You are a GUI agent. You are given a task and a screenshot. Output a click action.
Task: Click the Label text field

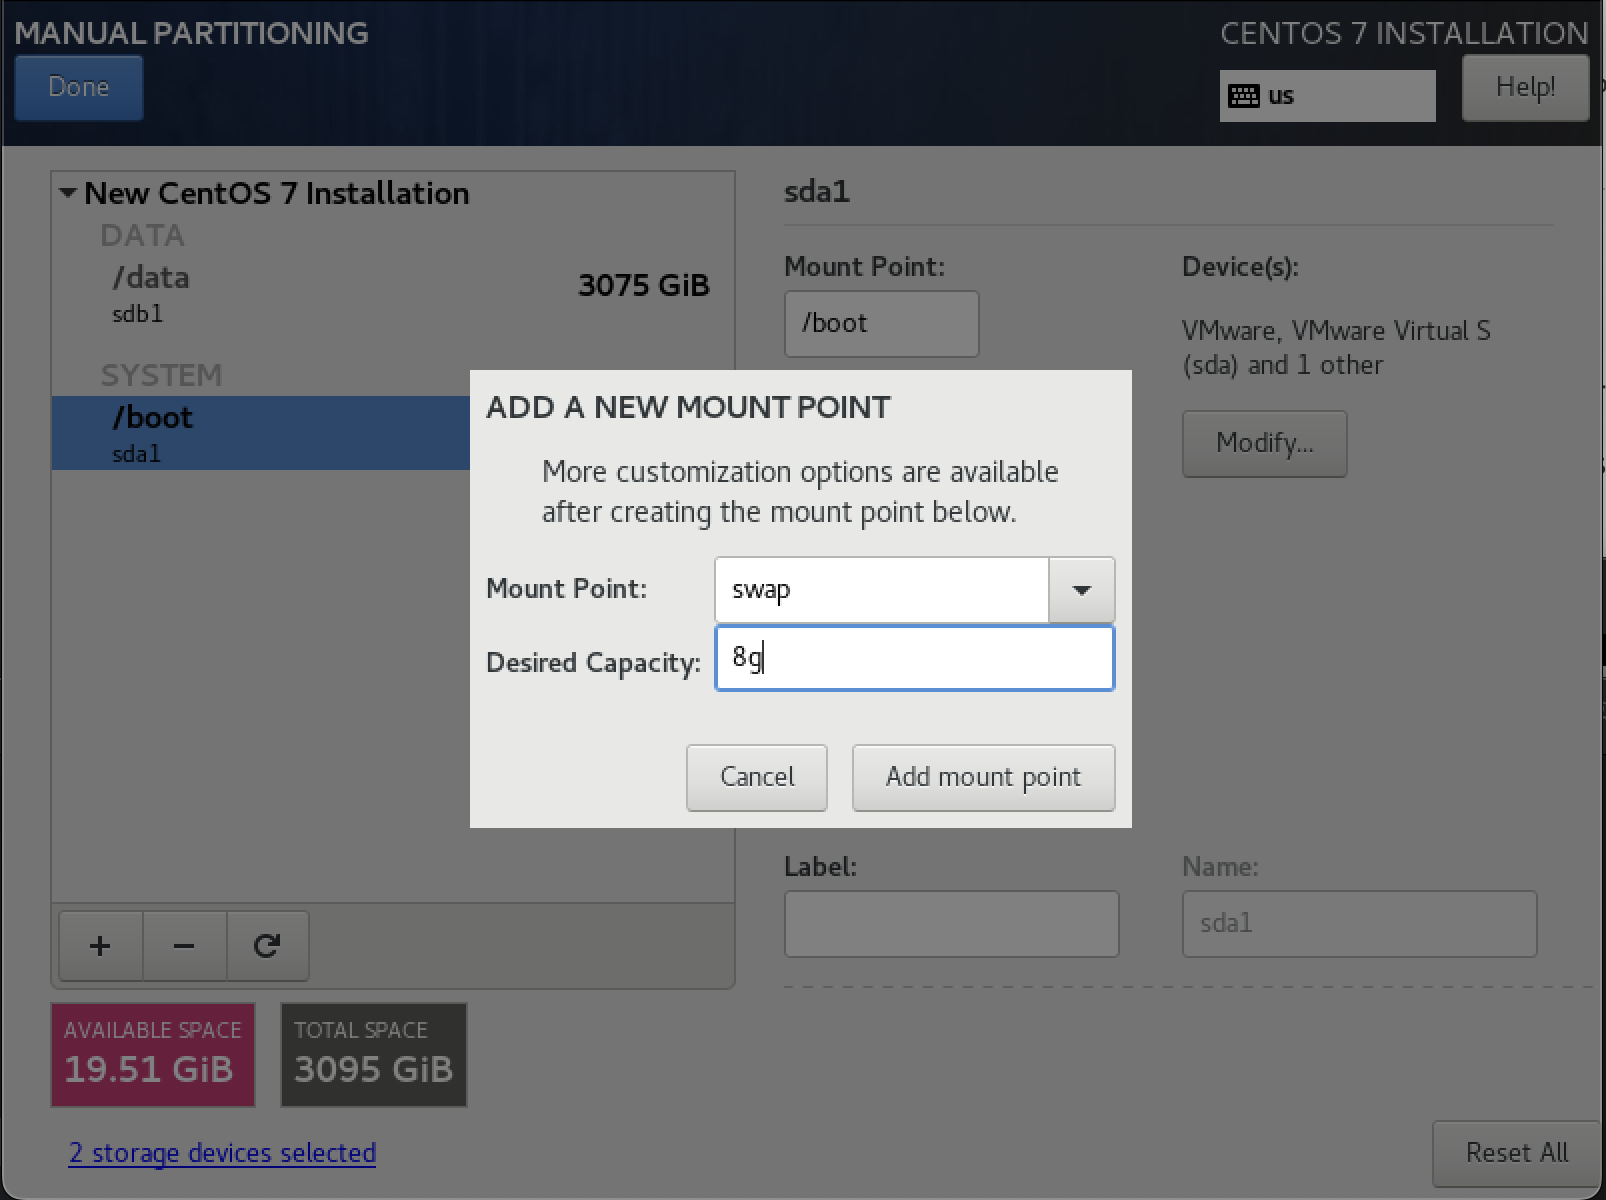tap(951, 923)
